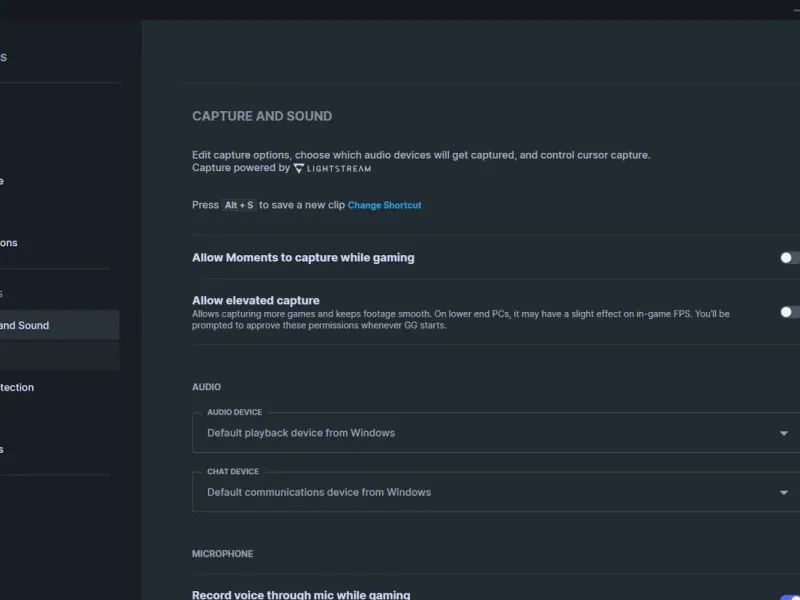The height and width of the screenshot is (600, 800).
Task: Click the 'Default playback device from Windows' text
Action: 301,433
